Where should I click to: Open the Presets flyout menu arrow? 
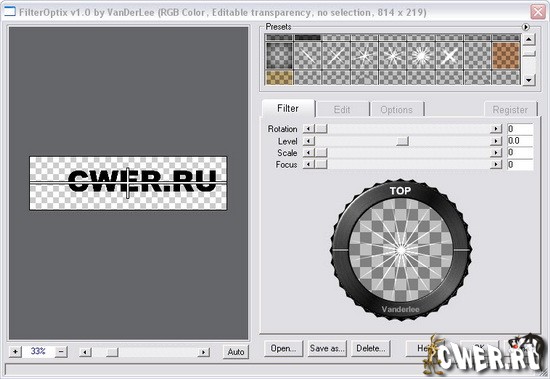525,27
